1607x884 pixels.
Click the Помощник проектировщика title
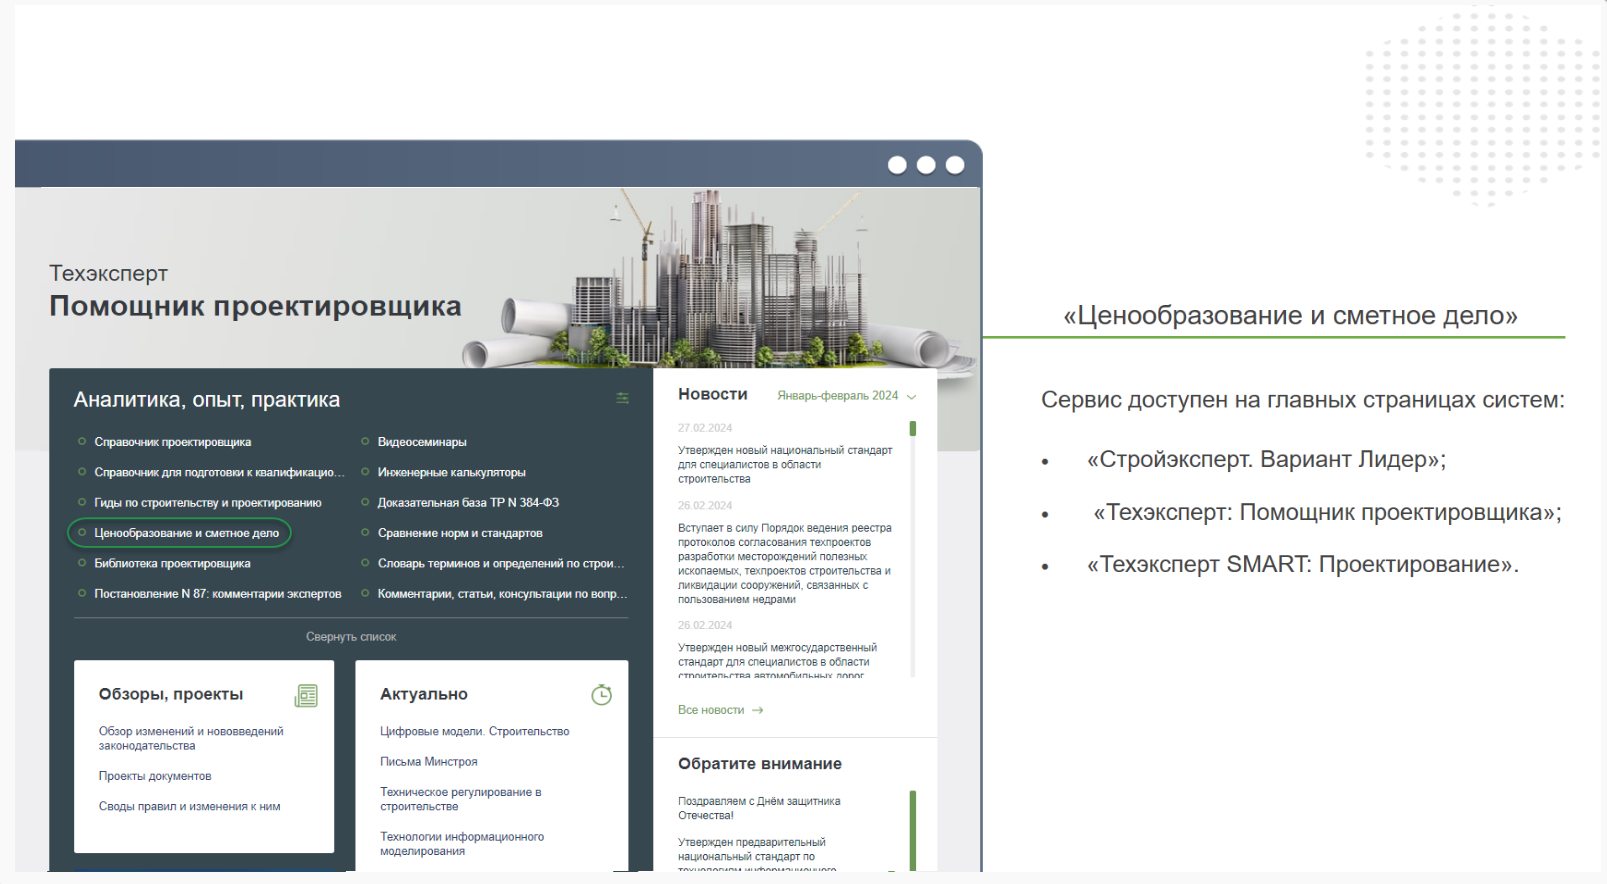point(255,306)
